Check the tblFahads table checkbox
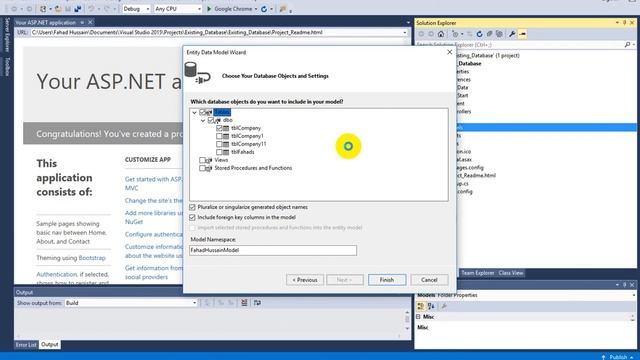The image size is (640, 360). (x=219, y=152)
